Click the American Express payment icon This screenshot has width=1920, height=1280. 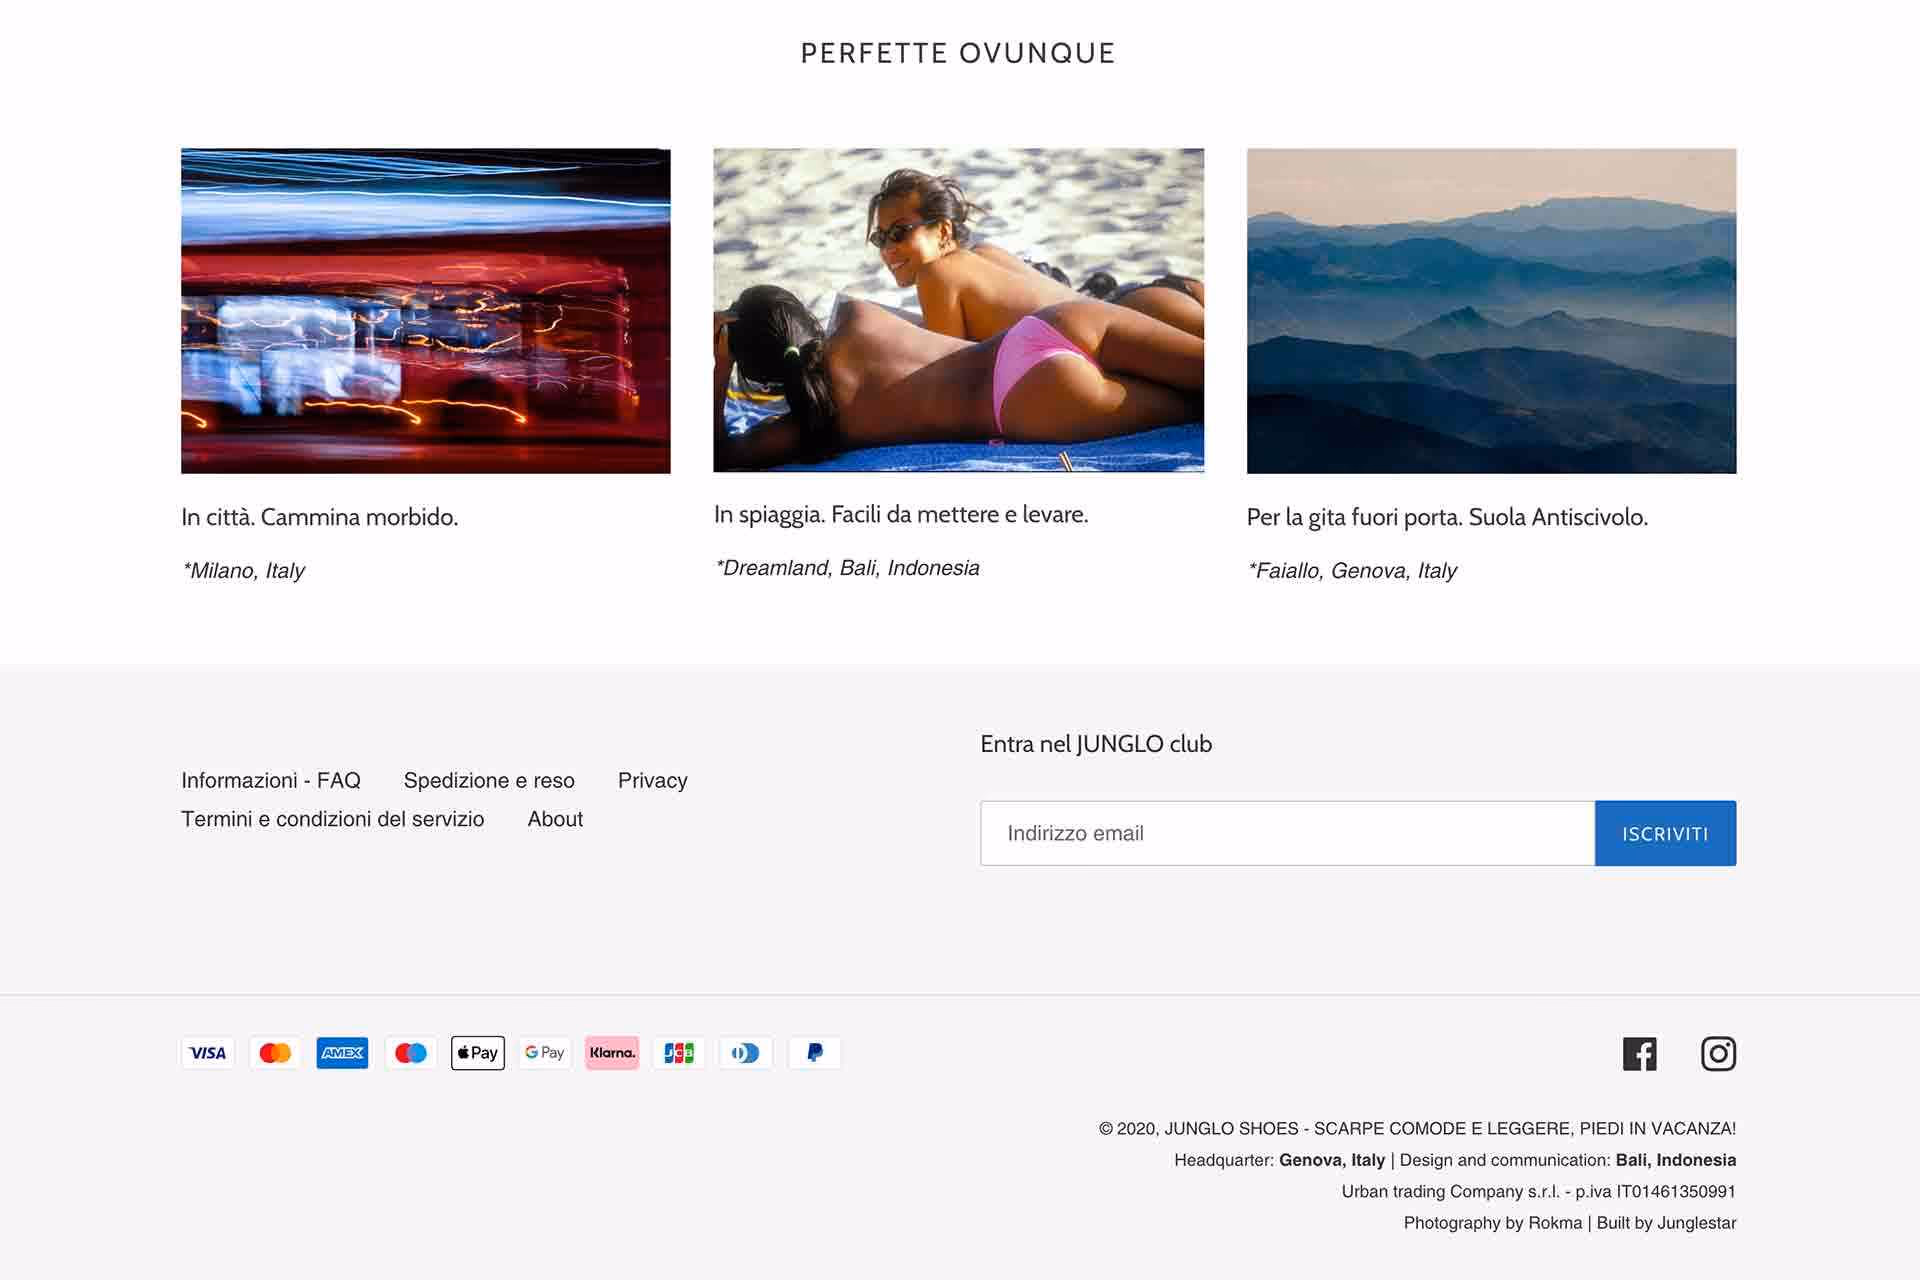point(342,1053)
